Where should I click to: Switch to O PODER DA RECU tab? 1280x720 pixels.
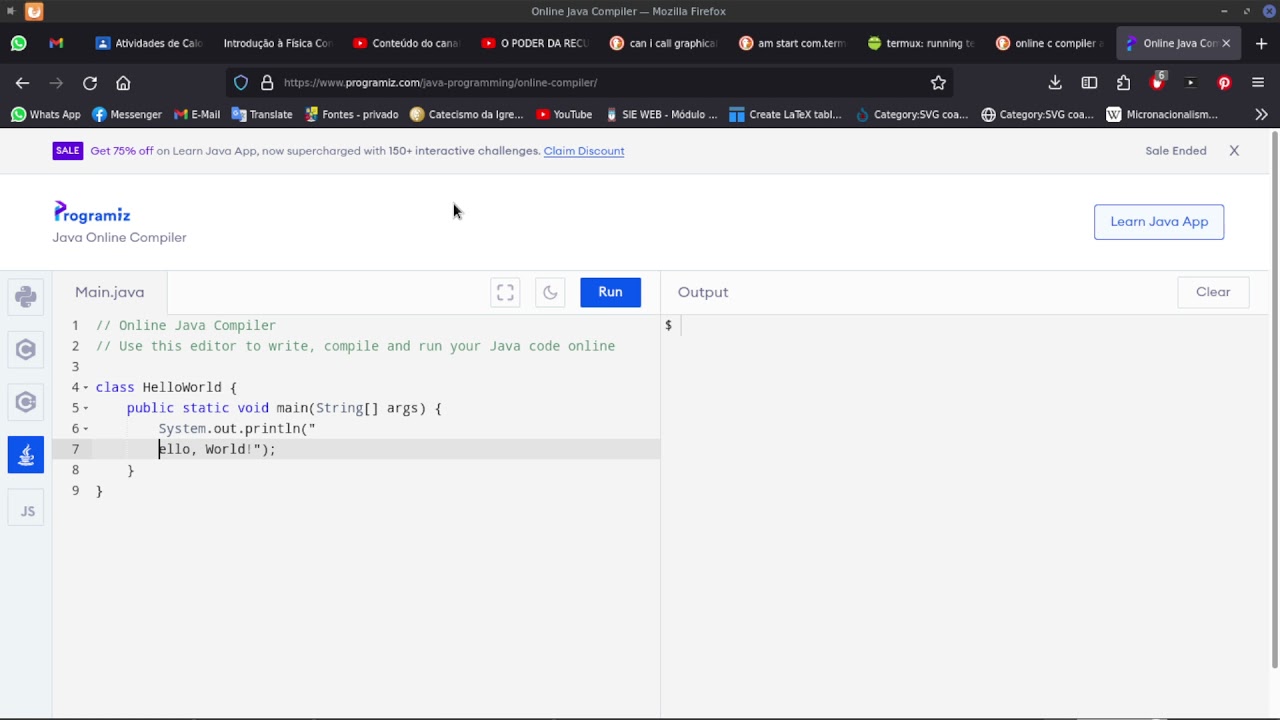[534, 43]
